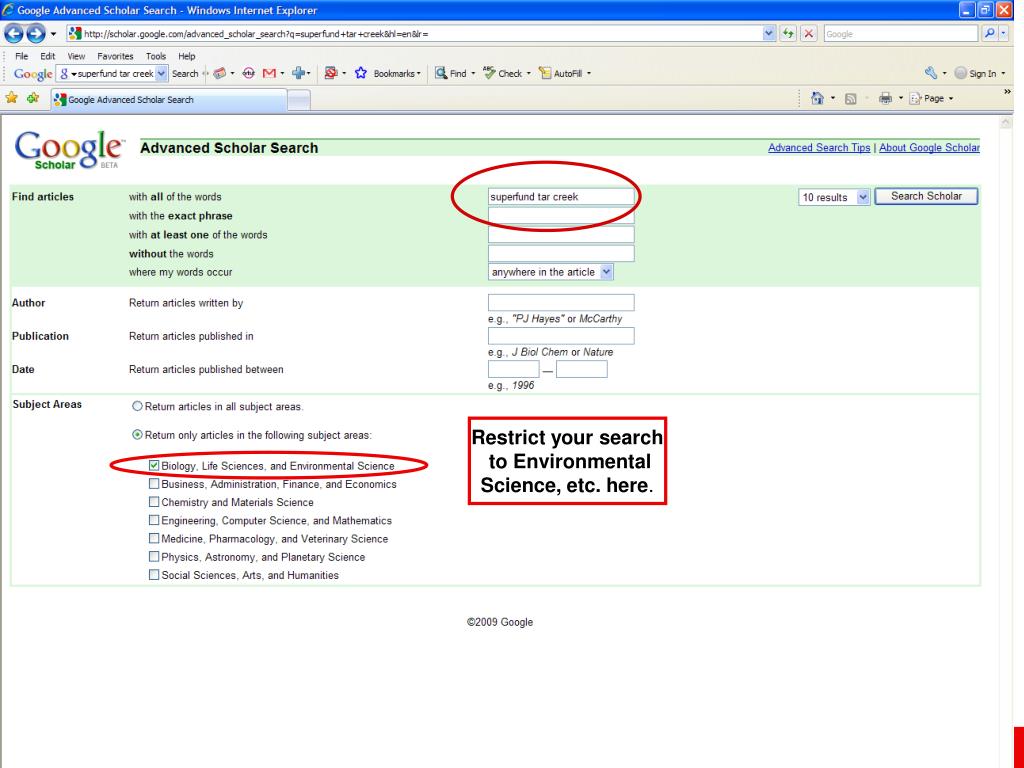The image size is (1024, 768).
Task: Click the Print icon in command bar
Action: pos(885,99)
